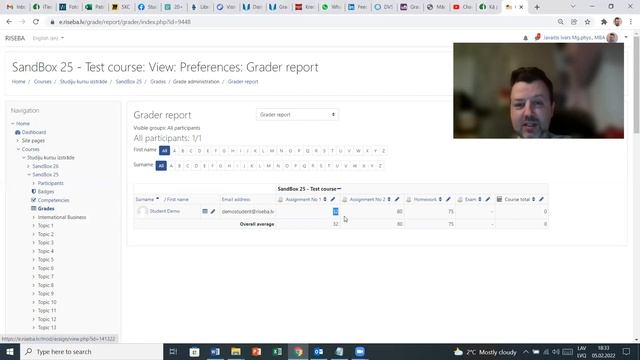640x360 pixels.
Task: Open Grader report dropdown selector
Action: tap(297, 115)
